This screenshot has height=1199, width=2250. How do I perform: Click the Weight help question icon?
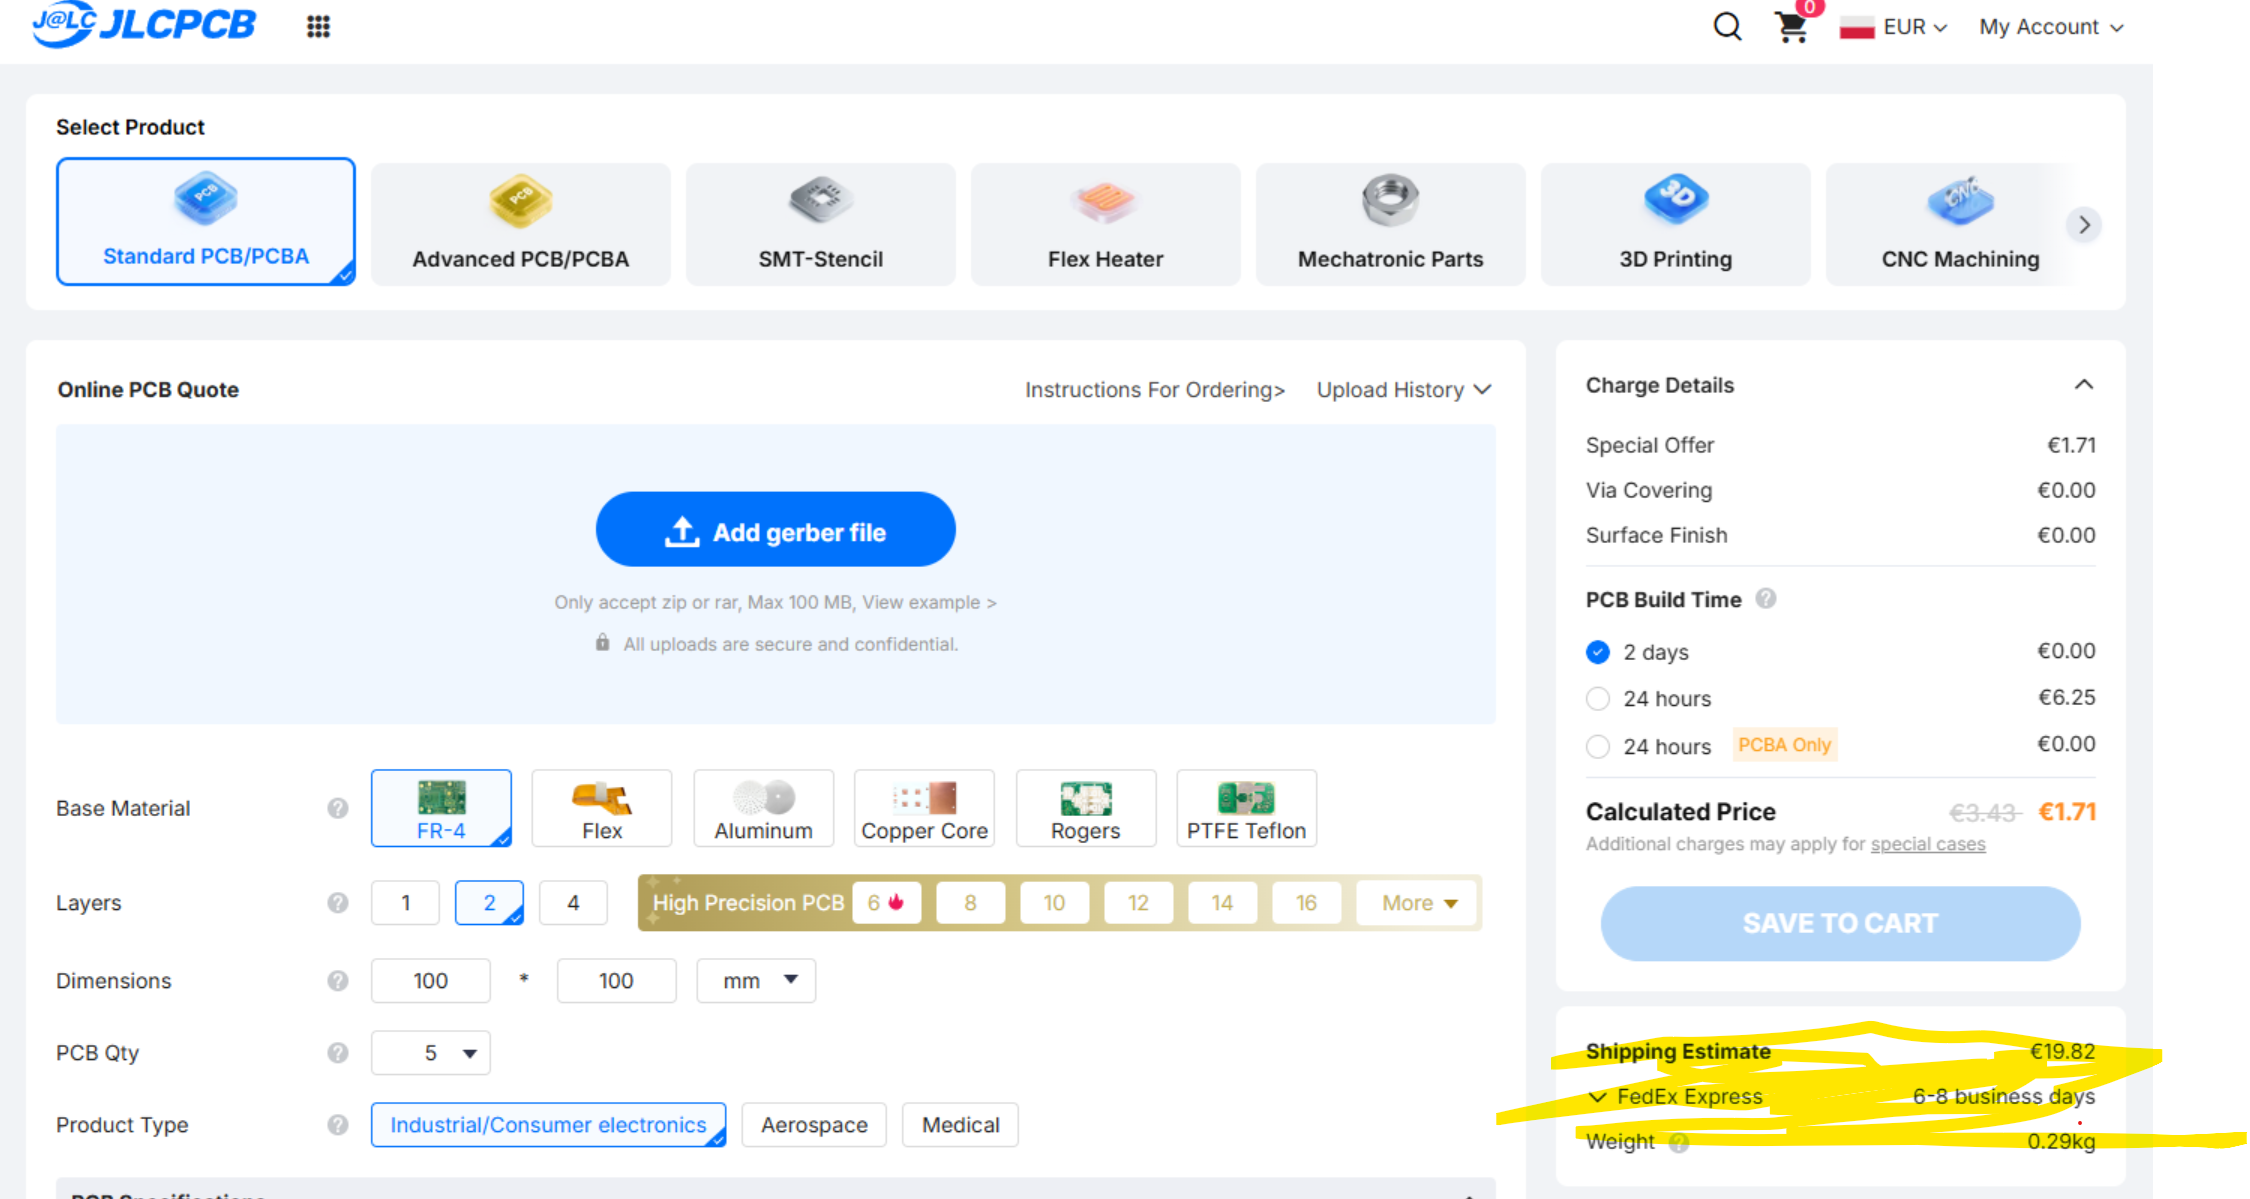[1679, 1142]
